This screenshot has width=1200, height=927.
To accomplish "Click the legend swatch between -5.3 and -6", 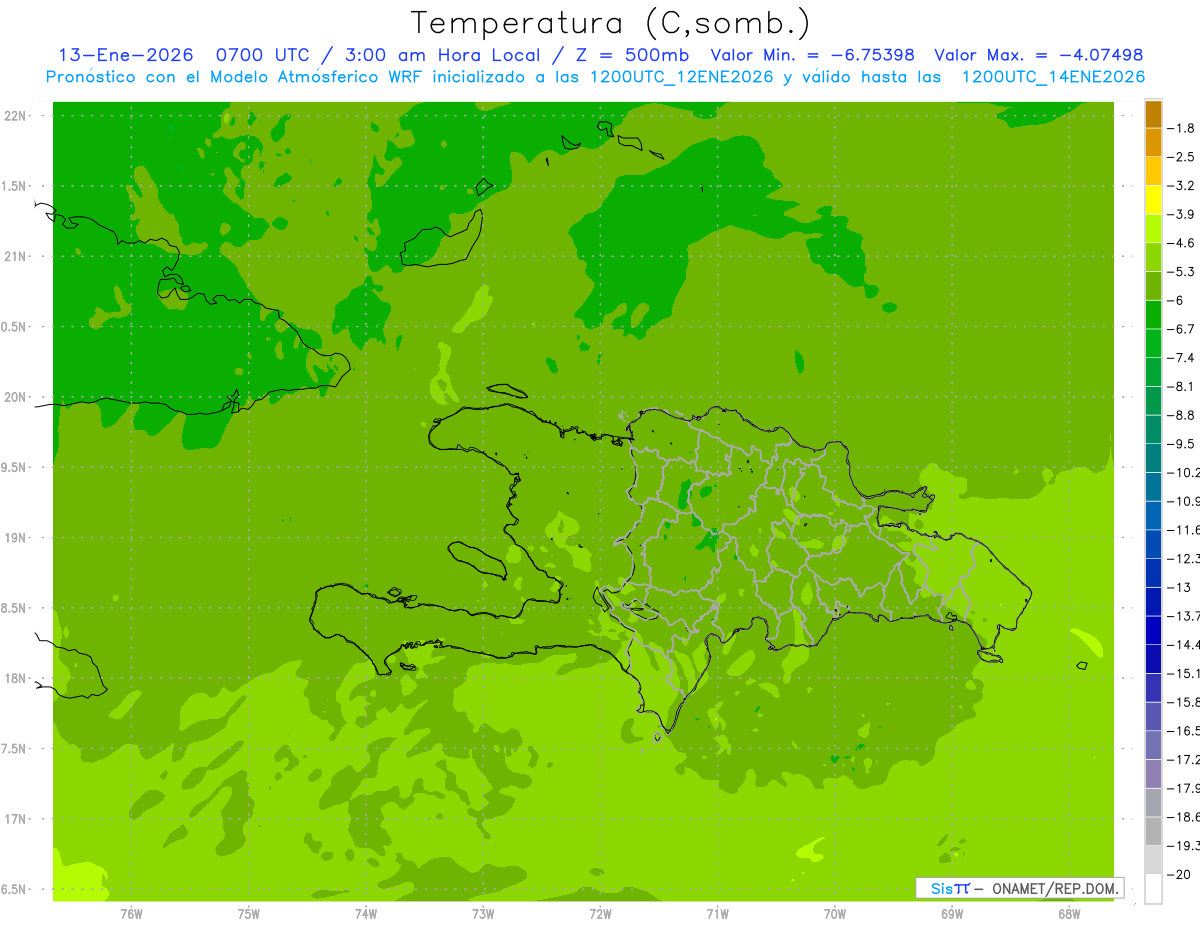I will (1153, 287).
